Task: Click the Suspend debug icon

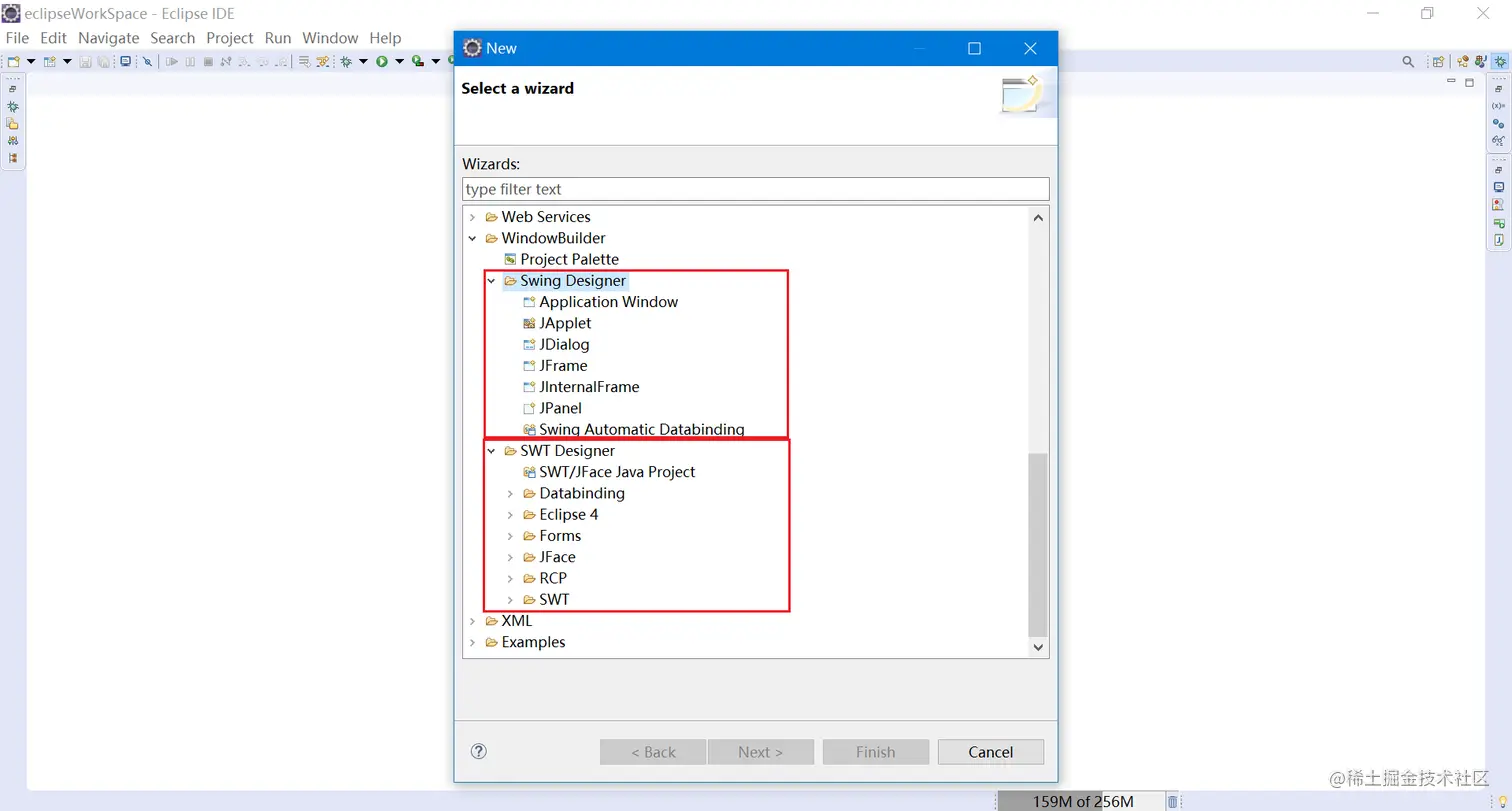Action: [190, 61]
